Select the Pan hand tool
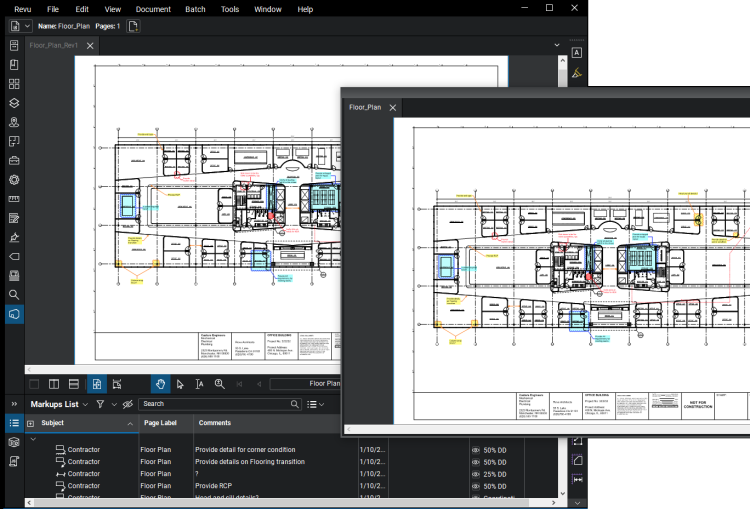Screen dimensions: 750x509 160,384
